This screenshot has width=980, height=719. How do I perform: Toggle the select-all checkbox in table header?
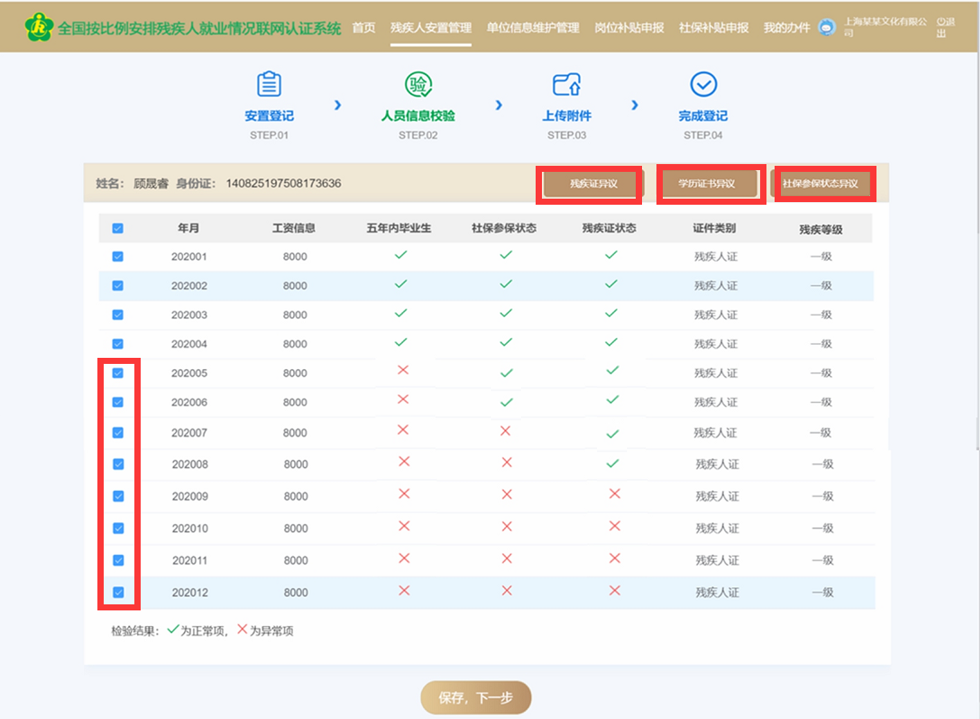pos(118,229)
